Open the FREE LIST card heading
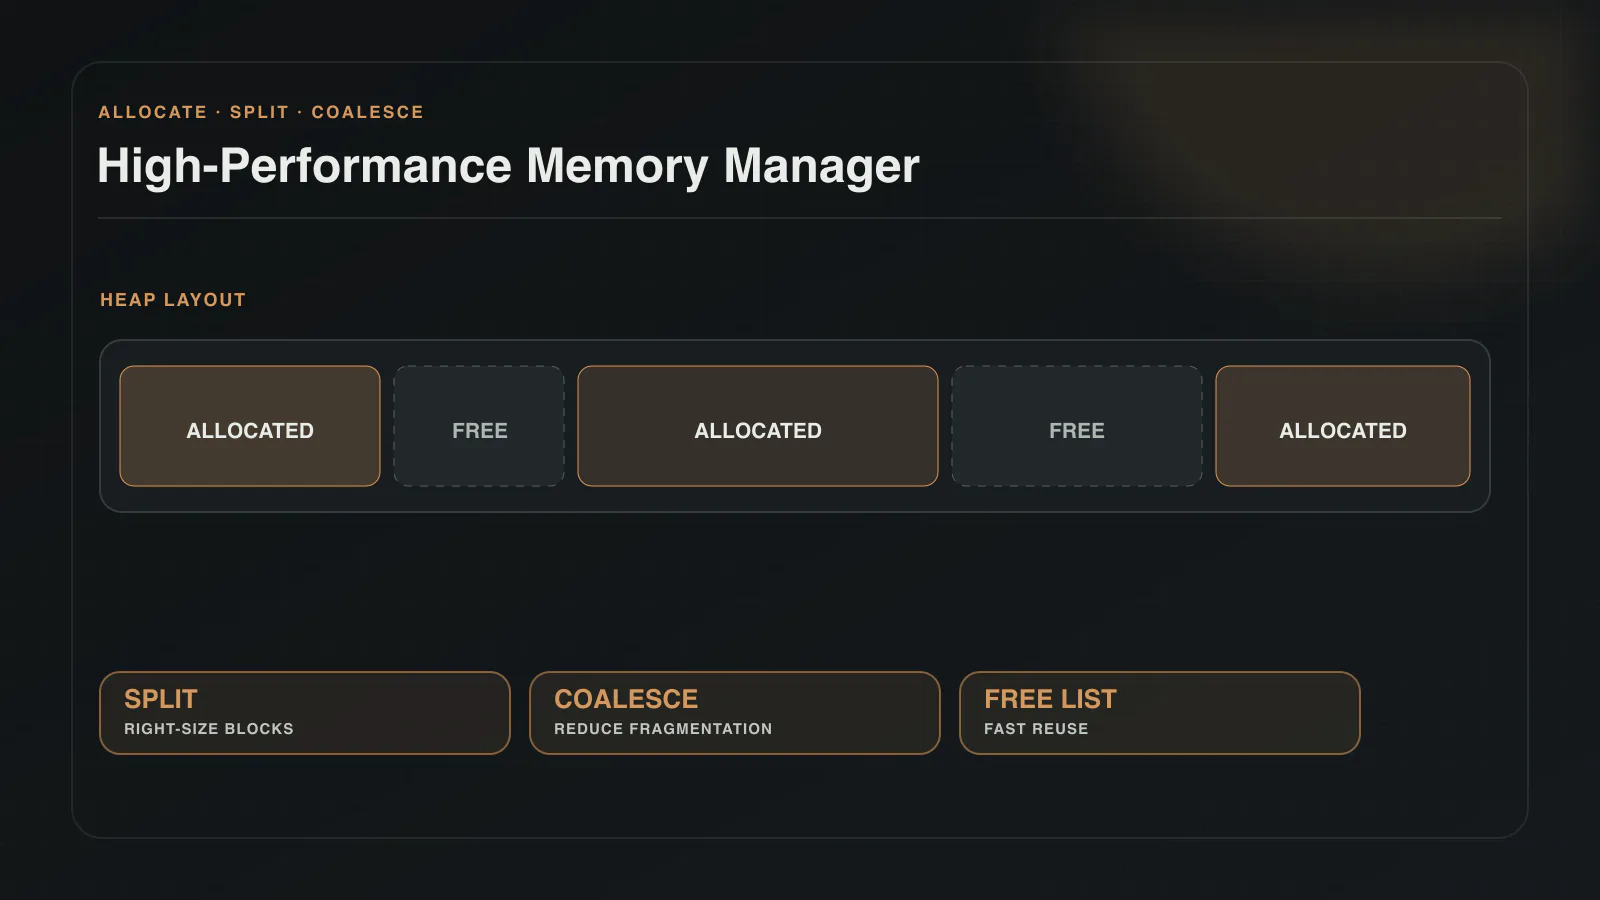Screen dimensions: 1600x900 pyautogui.click(x=1050, y=699)
